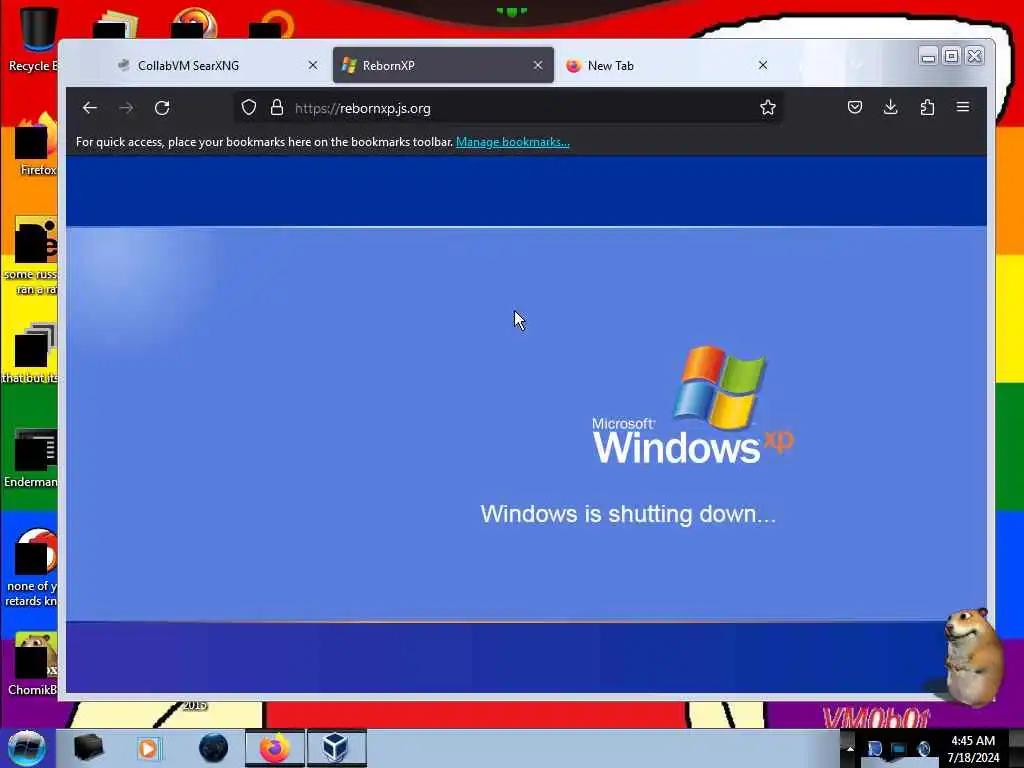Open the clock showing 4:45 AM

(973, 749)
